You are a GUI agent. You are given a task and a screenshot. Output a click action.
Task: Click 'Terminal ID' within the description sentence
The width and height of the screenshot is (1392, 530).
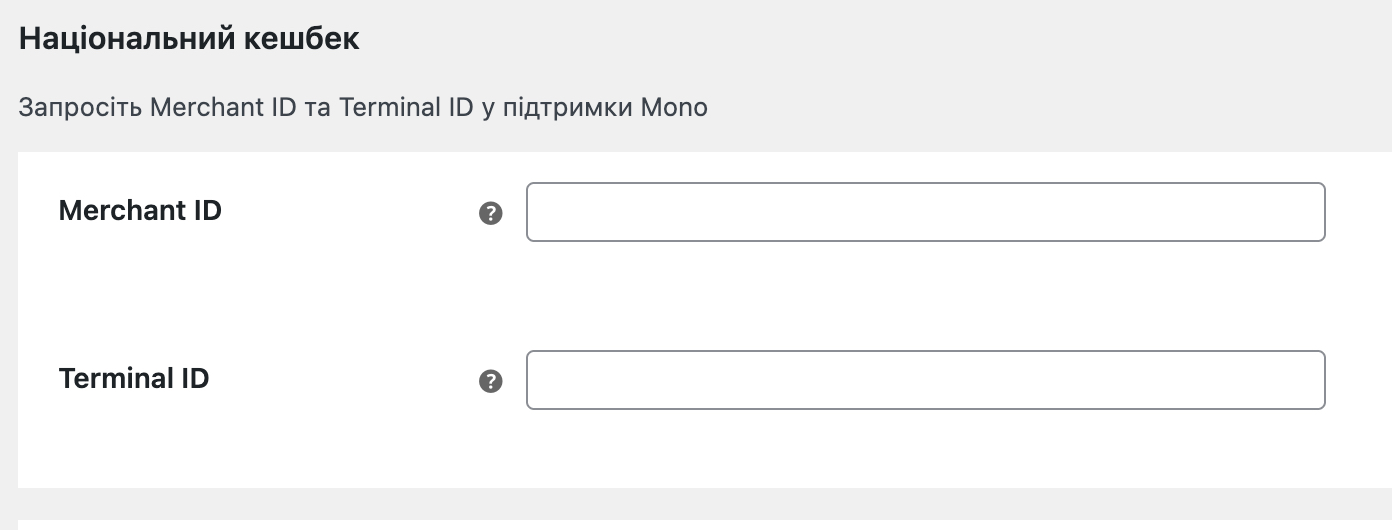(405, 107)
